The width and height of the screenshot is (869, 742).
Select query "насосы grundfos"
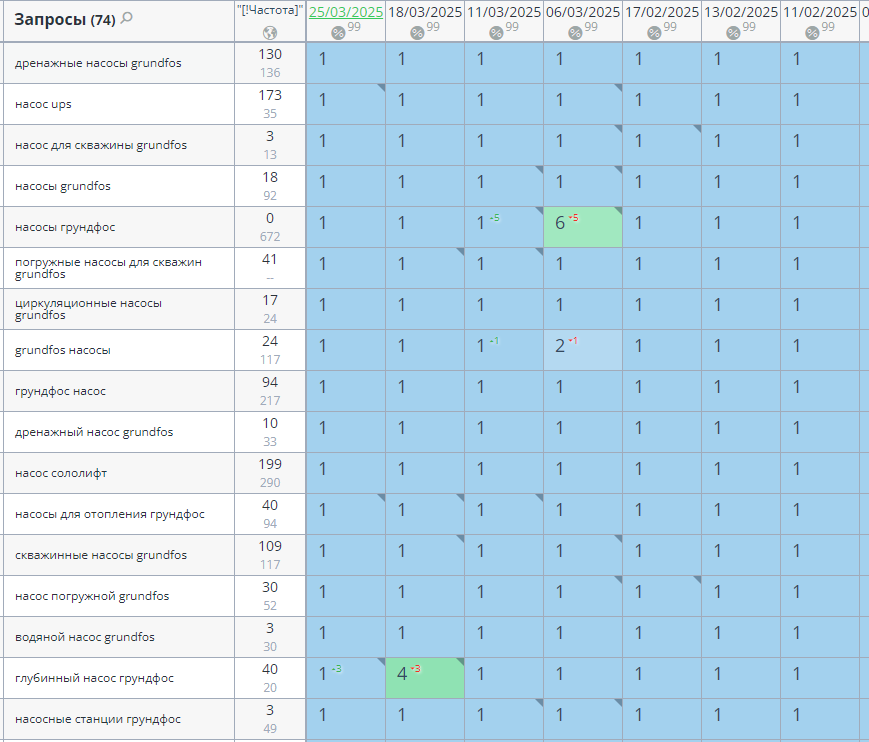tap(63, 186)
